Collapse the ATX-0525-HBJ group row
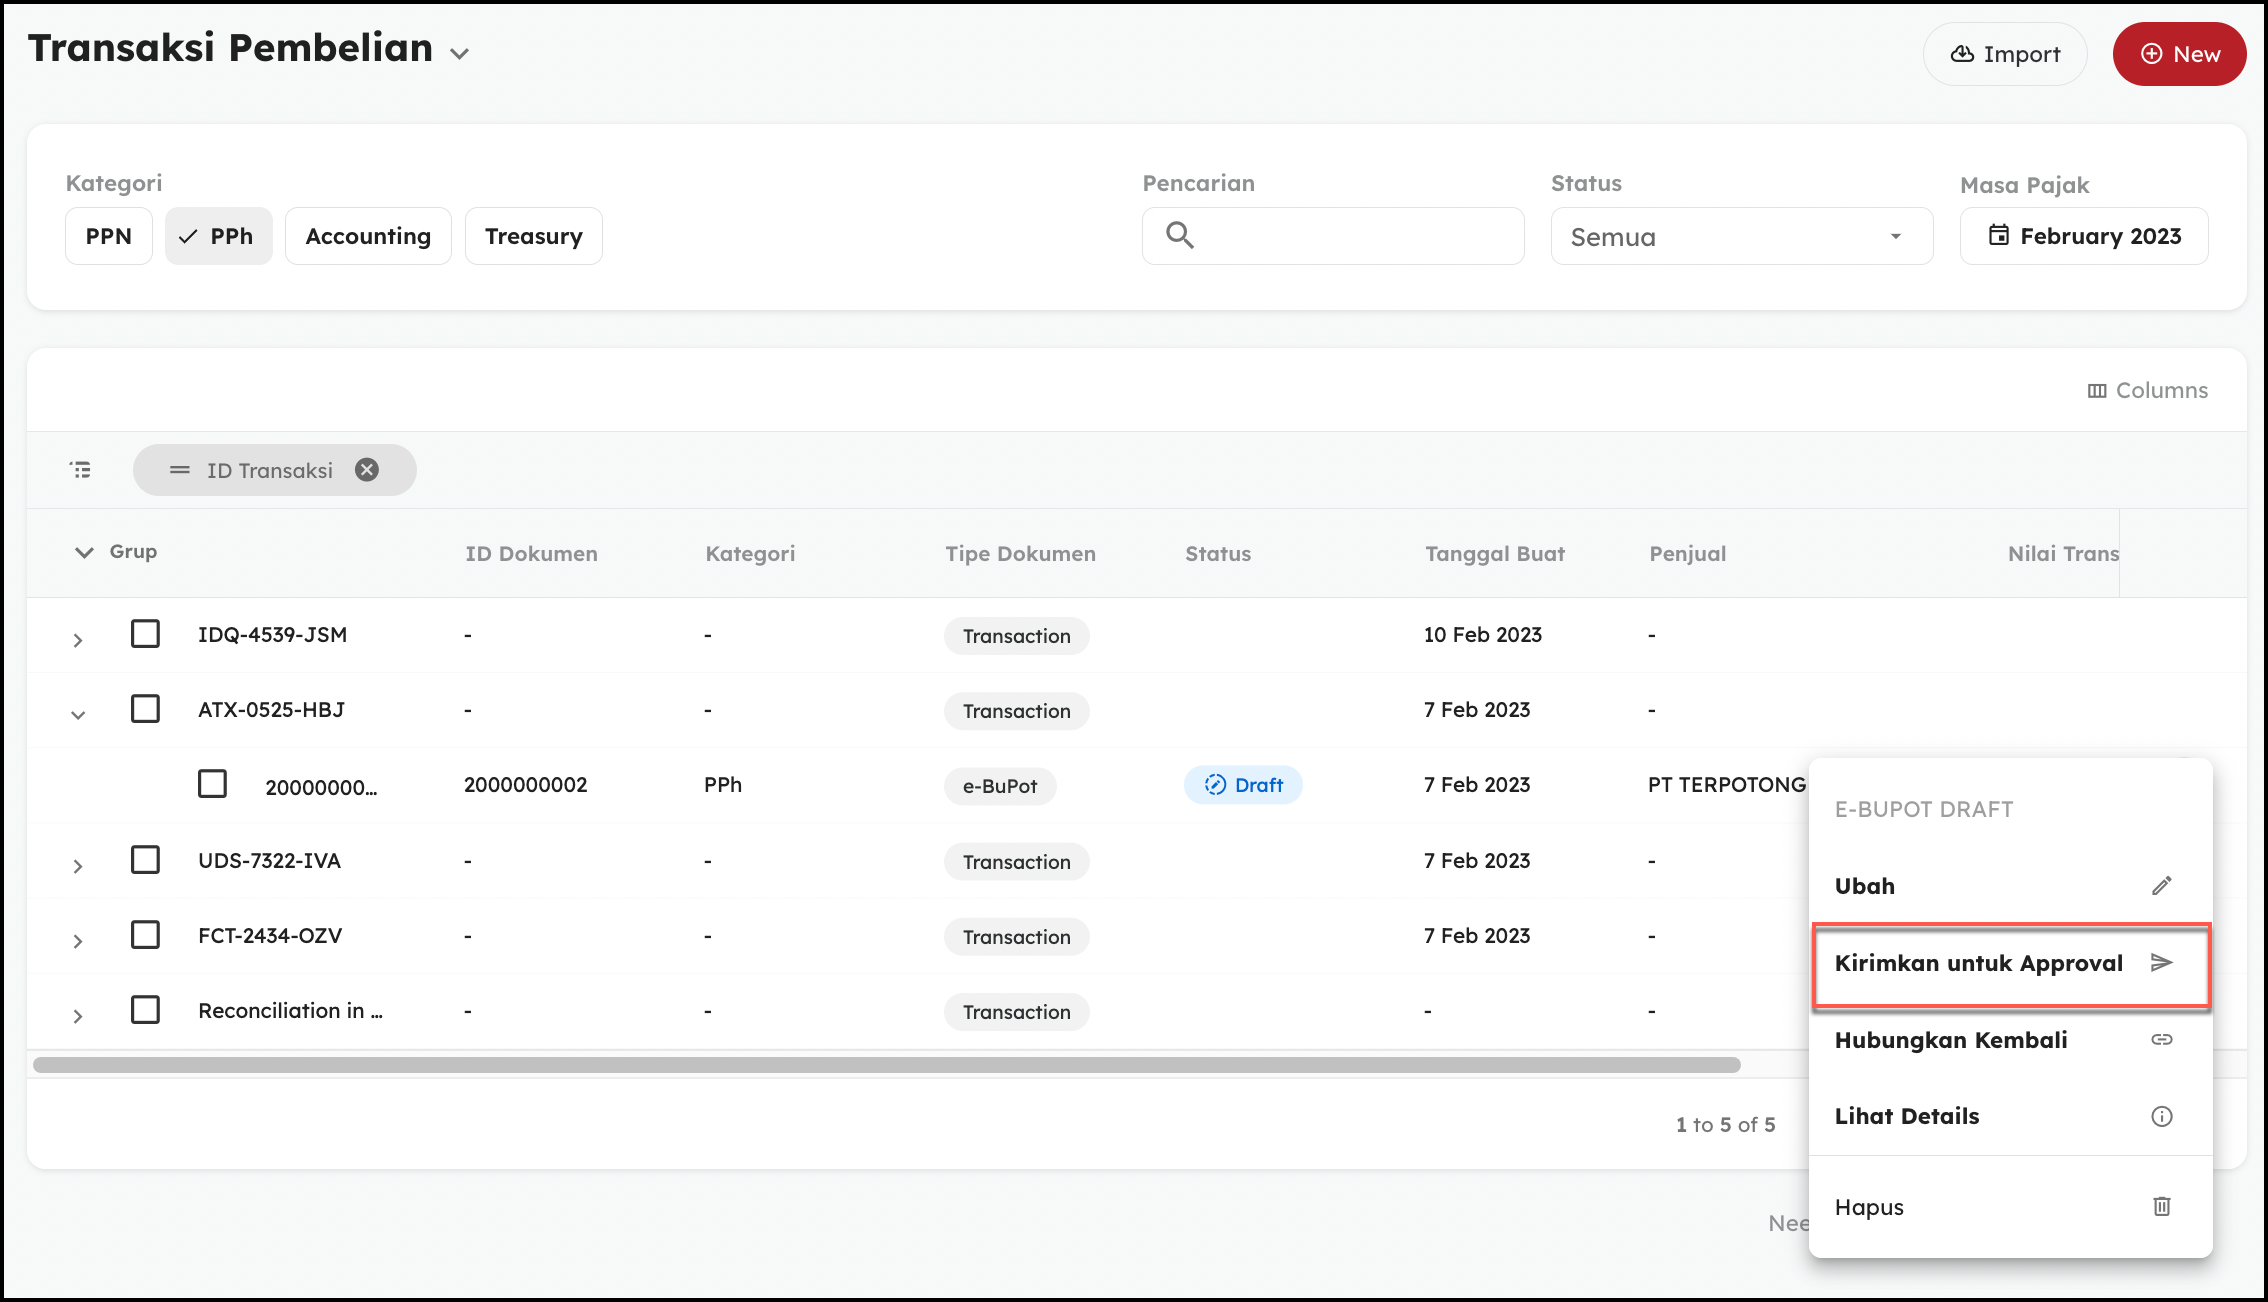The image size is (2268, 1302). point(78,715)
